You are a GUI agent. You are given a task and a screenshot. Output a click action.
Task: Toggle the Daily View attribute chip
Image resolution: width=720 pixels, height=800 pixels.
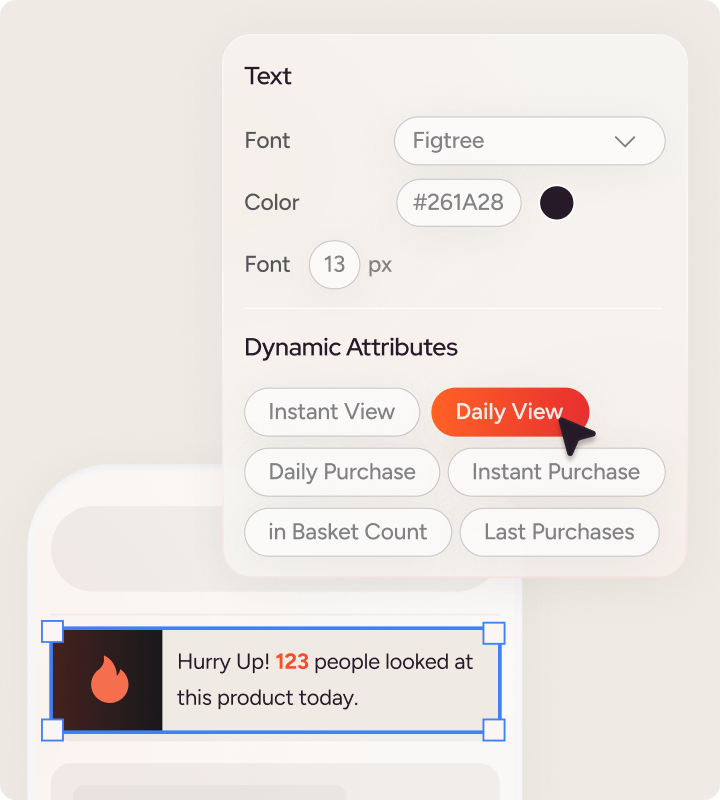click(x=509, y=412)
